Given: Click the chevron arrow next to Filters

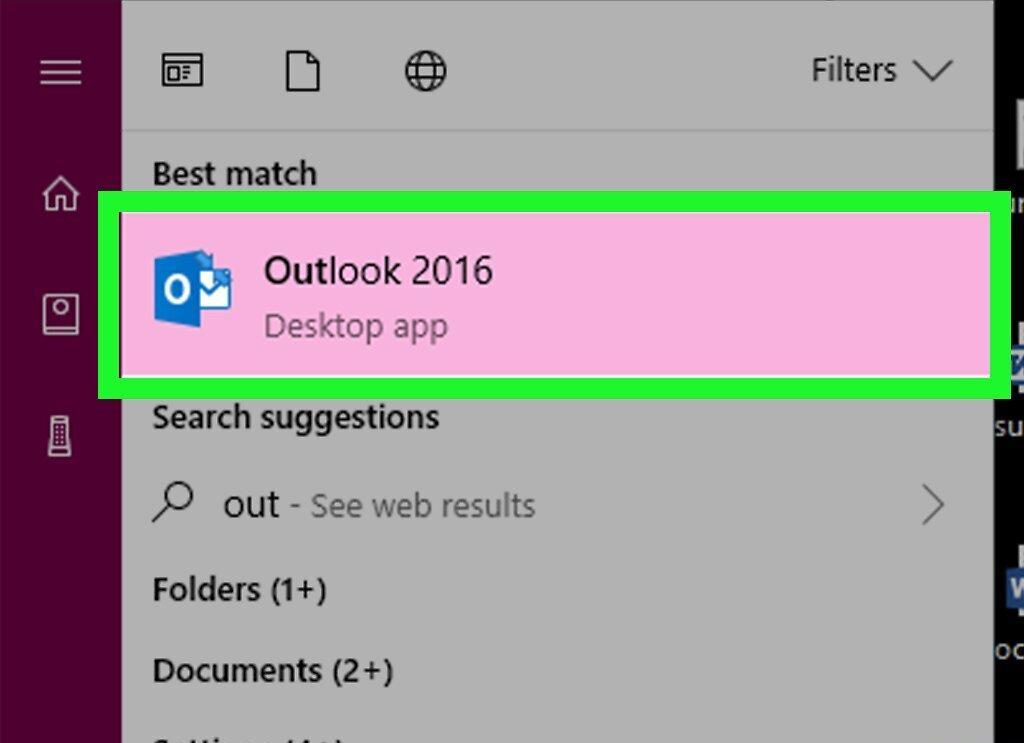Looking at the screenshot, I should (933, 71).
